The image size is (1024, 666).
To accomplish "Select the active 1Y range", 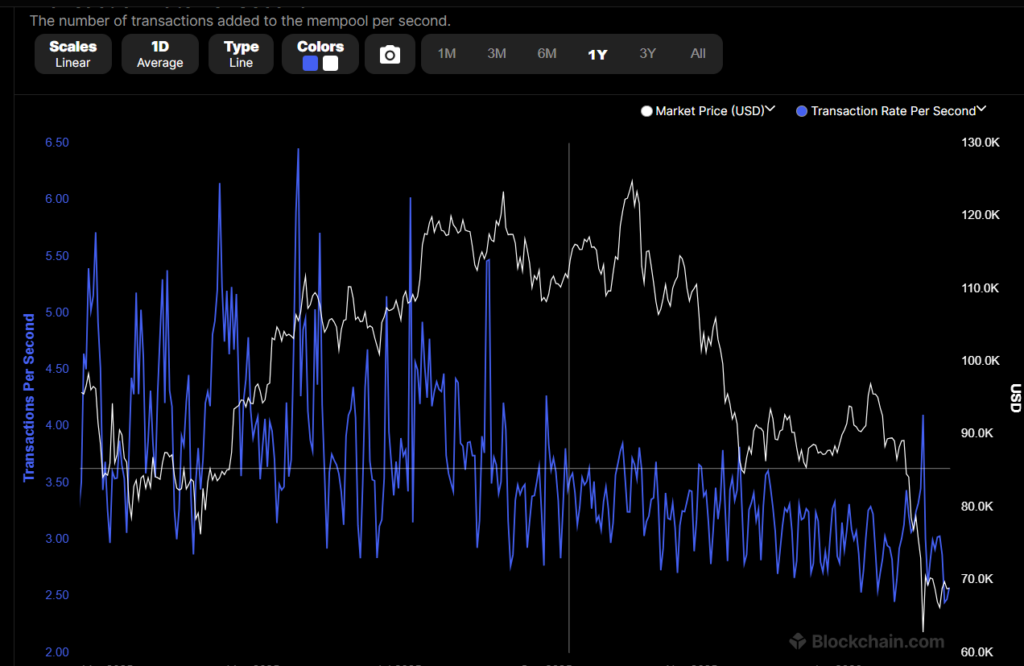I will point(597,54).
